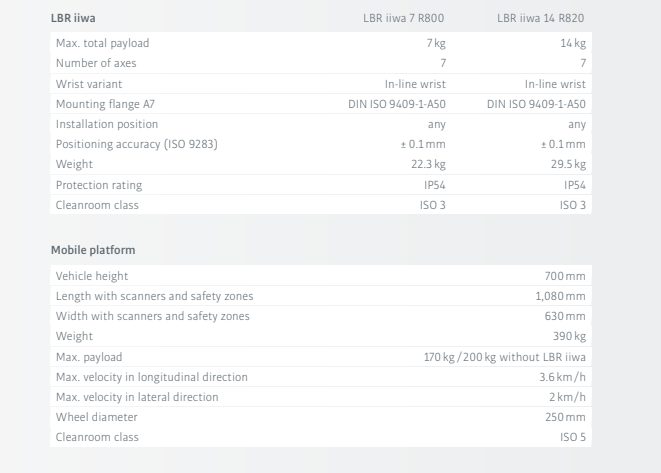The image size is (661, 473).
Task: Select the "Protection rating" row label
Action: tap(99, 185)
